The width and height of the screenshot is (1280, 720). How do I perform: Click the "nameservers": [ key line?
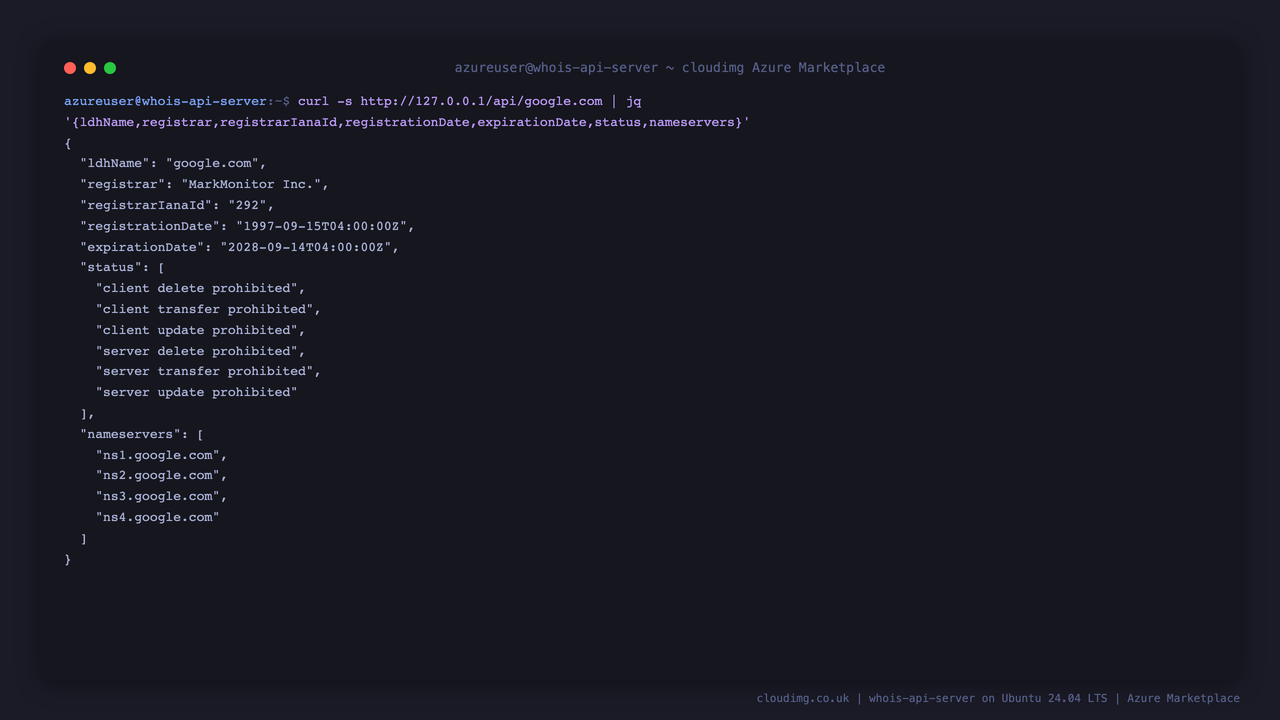[142, 434]
